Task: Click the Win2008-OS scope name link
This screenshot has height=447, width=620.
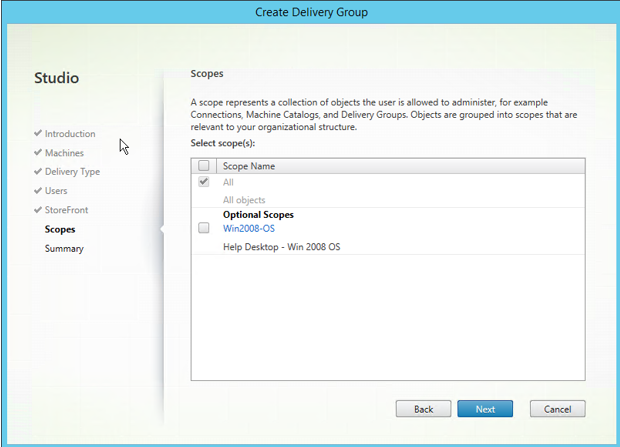Action: click(x=251, y=228)
